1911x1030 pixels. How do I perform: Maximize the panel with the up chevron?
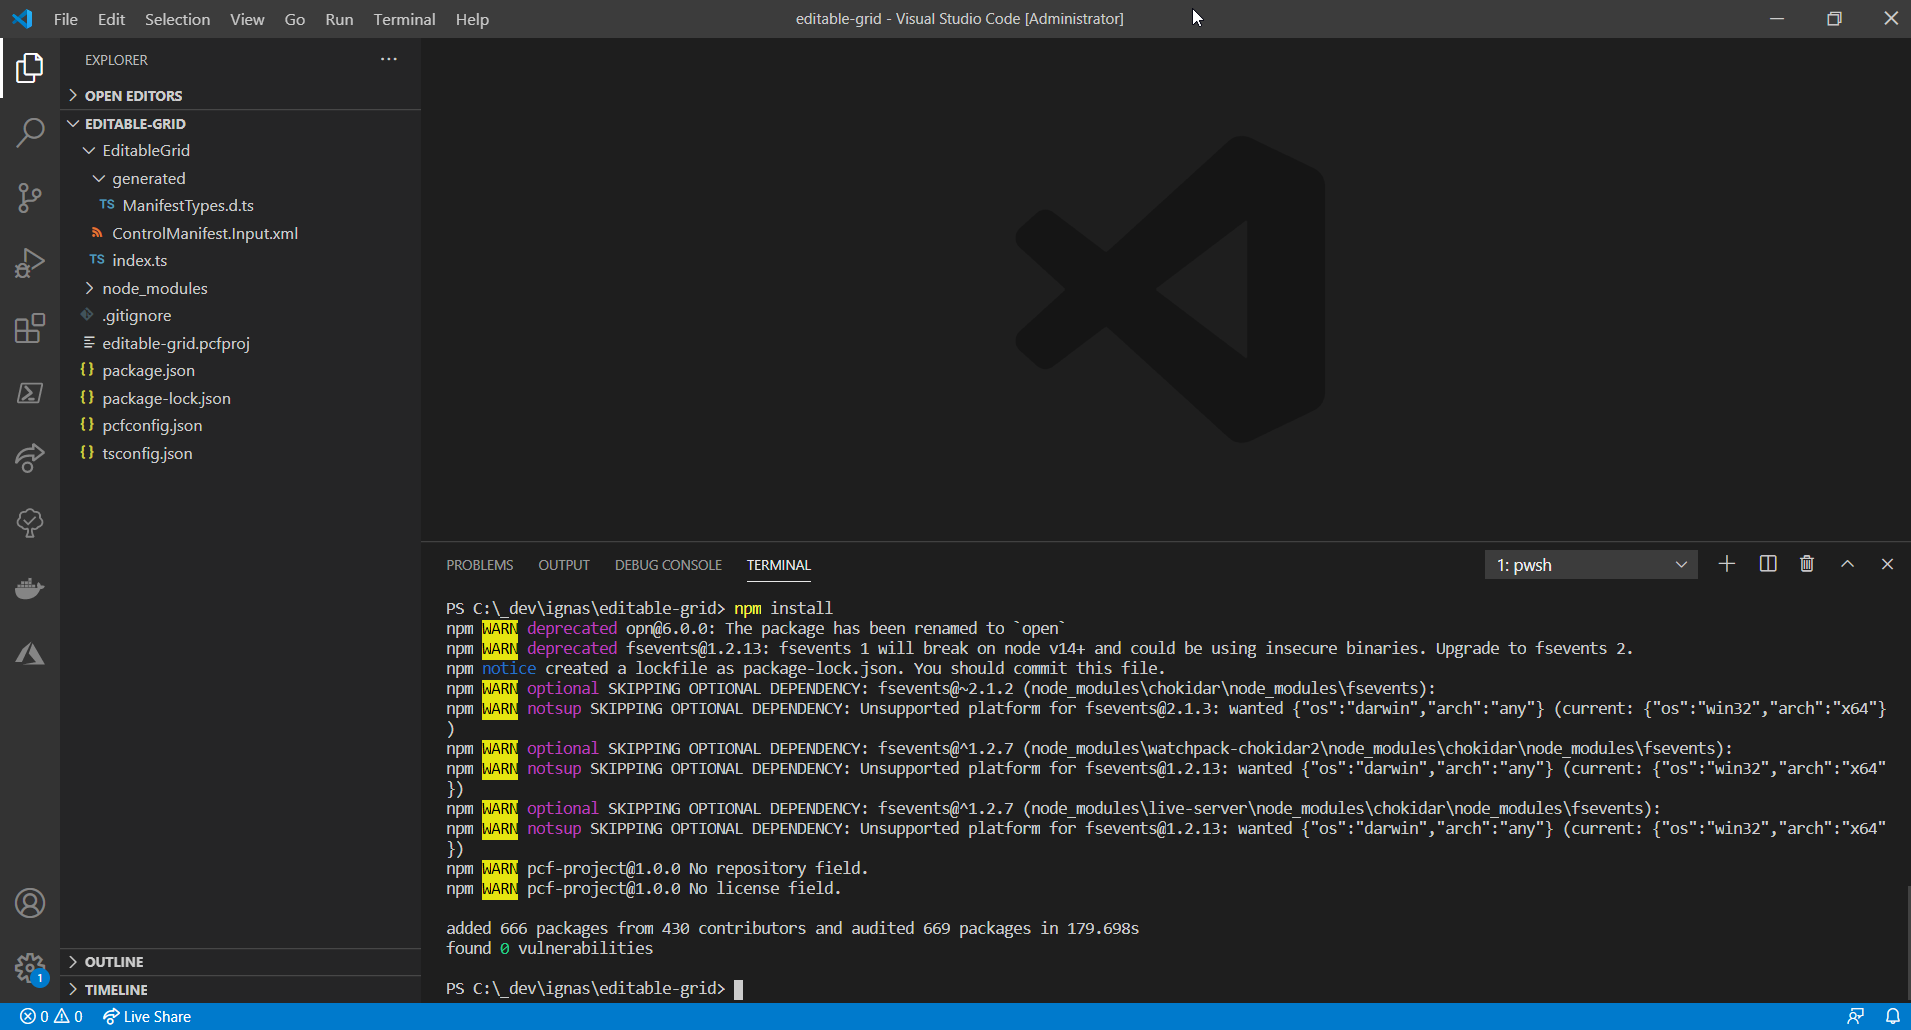click(x=1848, y=564)
